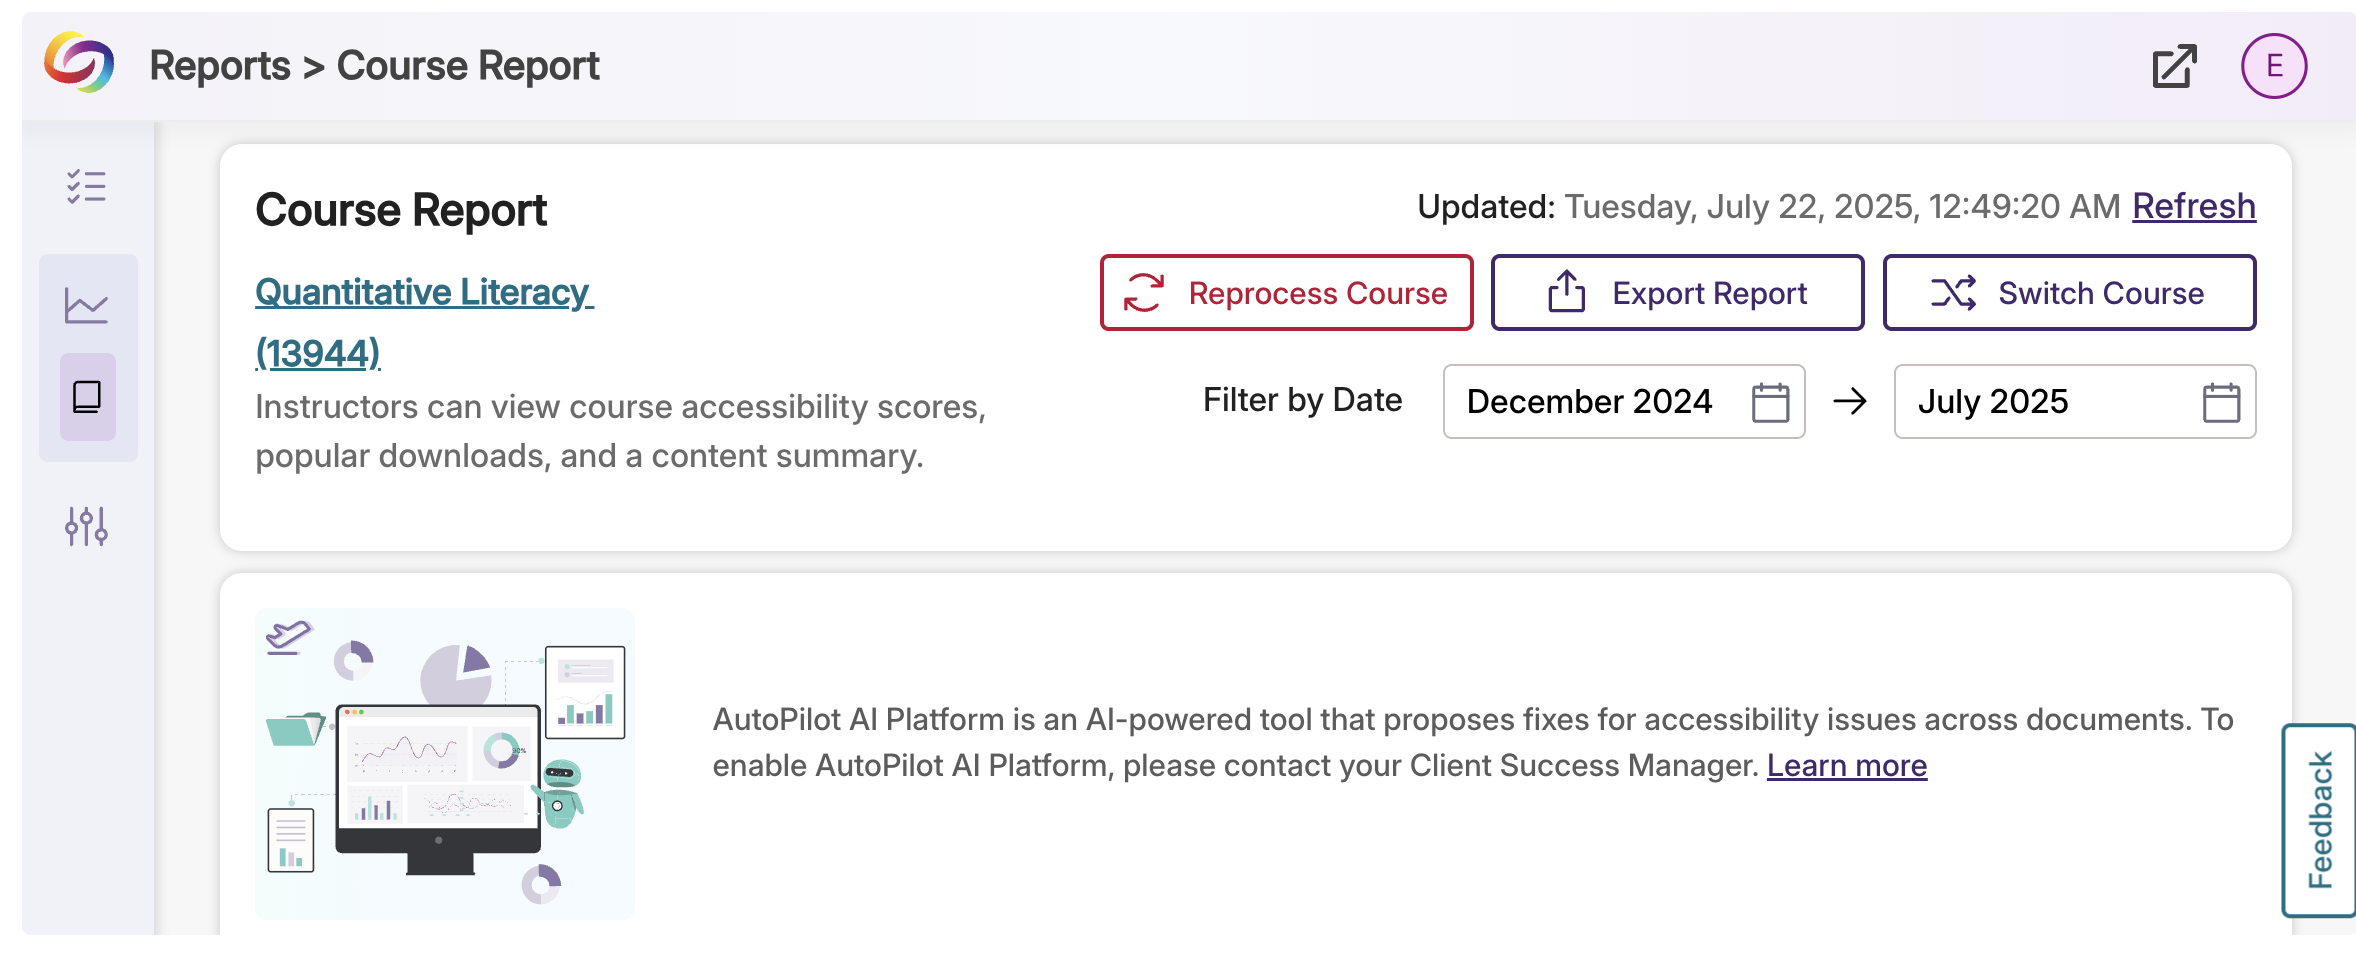Click the calendar icon beside December 2024
This screenshot has width=2356, height=962.
(1770, 402)
